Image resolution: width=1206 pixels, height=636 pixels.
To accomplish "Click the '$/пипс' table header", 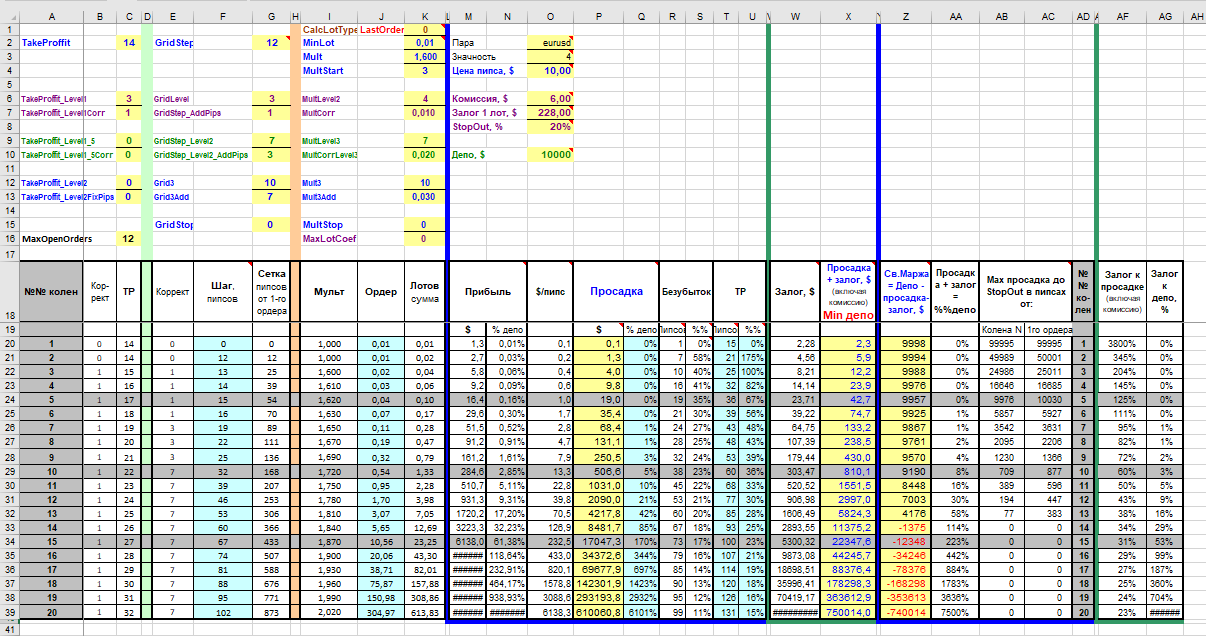I will [550, 291].
